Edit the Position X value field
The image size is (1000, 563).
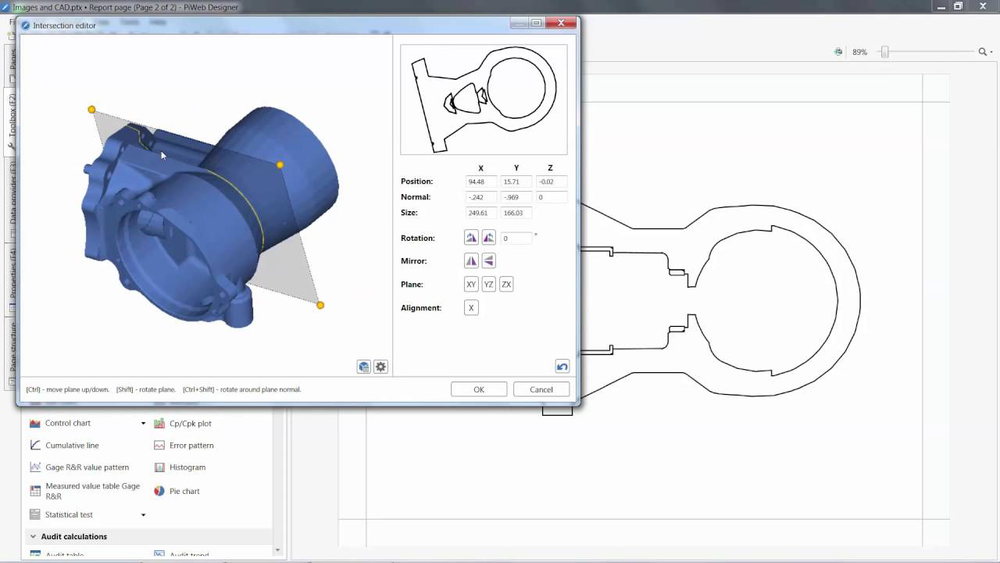coord(481,182)
